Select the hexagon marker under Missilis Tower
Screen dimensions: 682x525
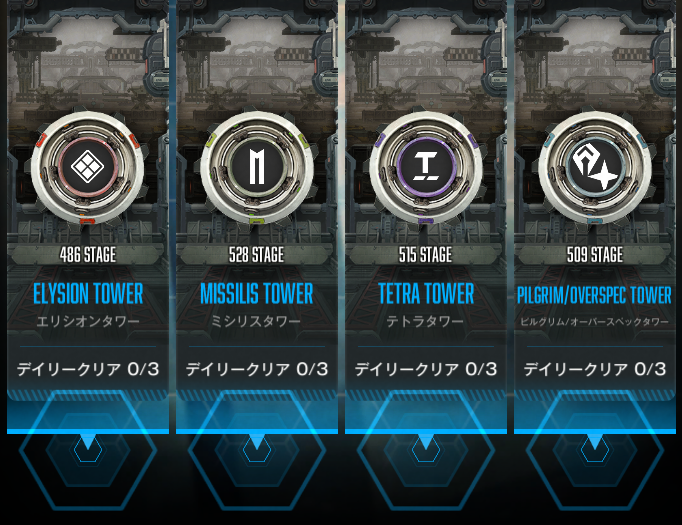coord(257,450)
